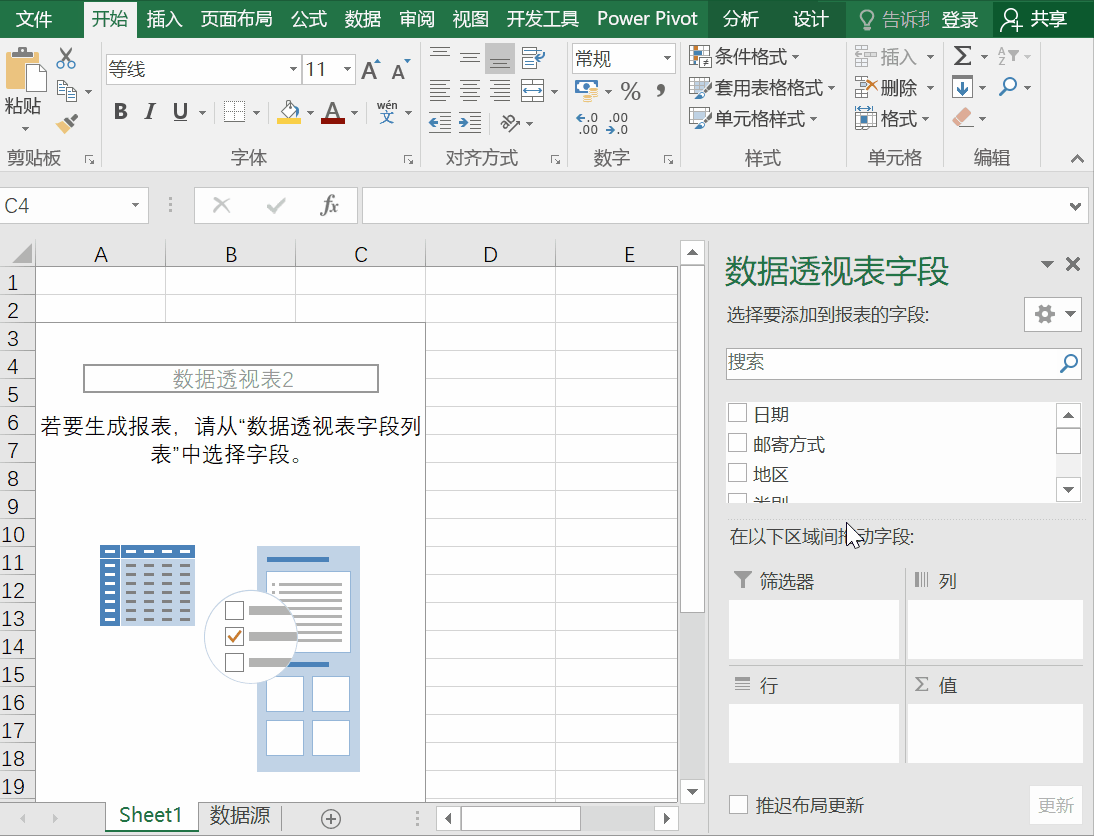This screenshot has height=836, width=1094.
Task: Apply bottom vertical alignment
Action: click(500, 57)
